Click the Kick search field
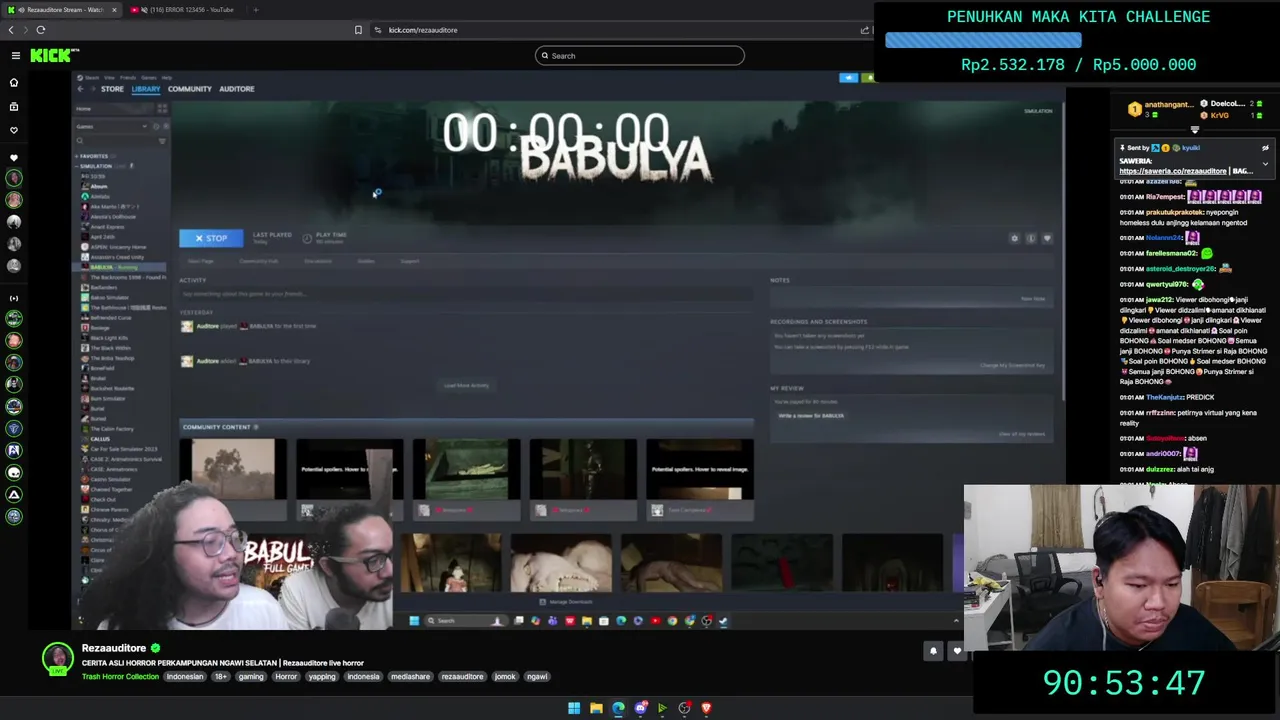1280x720 pixels. [x=640, y=56]
